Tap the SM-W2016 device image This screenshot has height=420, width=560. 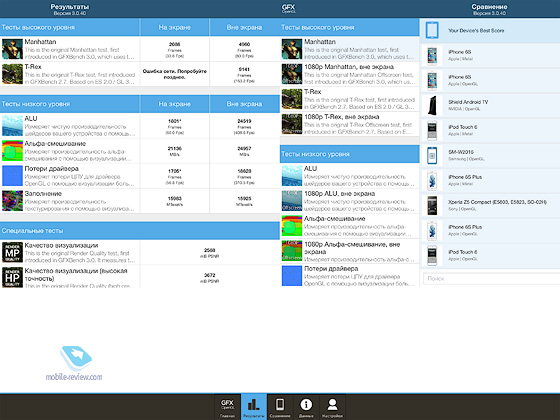pos(432,155)
